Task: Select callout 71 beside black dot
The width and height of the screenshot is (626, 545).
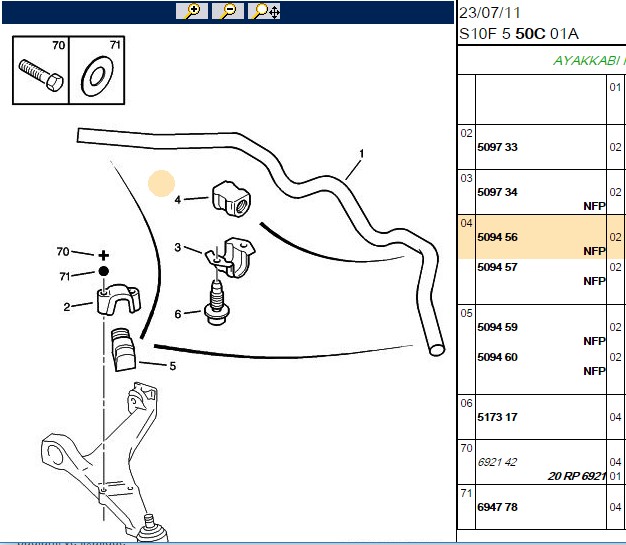Action: point(65,276)
